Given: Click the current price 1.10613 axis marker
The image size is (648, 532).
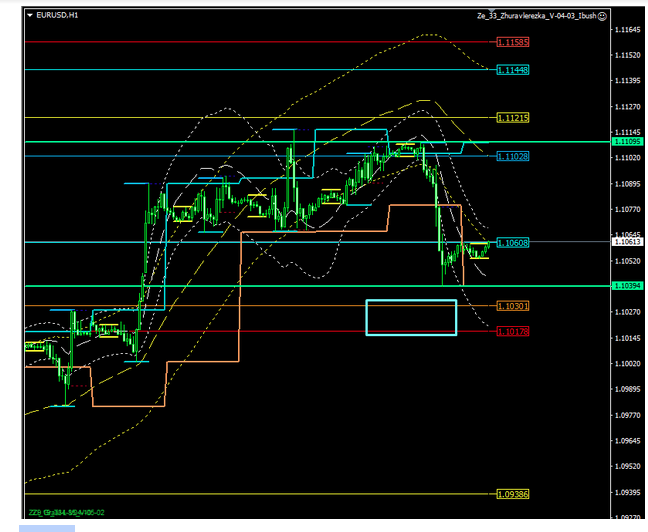Looking at the screenshot, I should pyautogui.click(x=629, y=242).
